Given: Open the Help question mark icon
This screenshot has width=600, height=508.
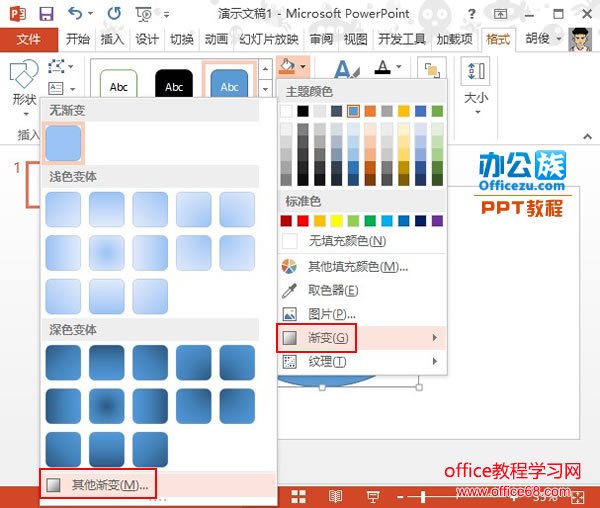Looking at the screenshot, I should [472, 15].
